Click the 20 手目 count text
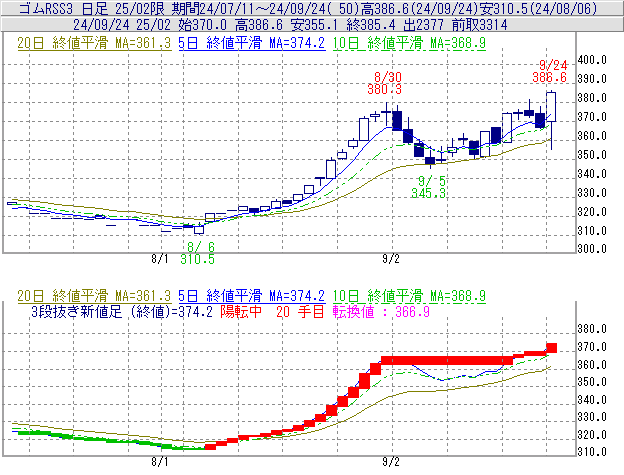This screenshot has height=475, width=624. [300, 311]
